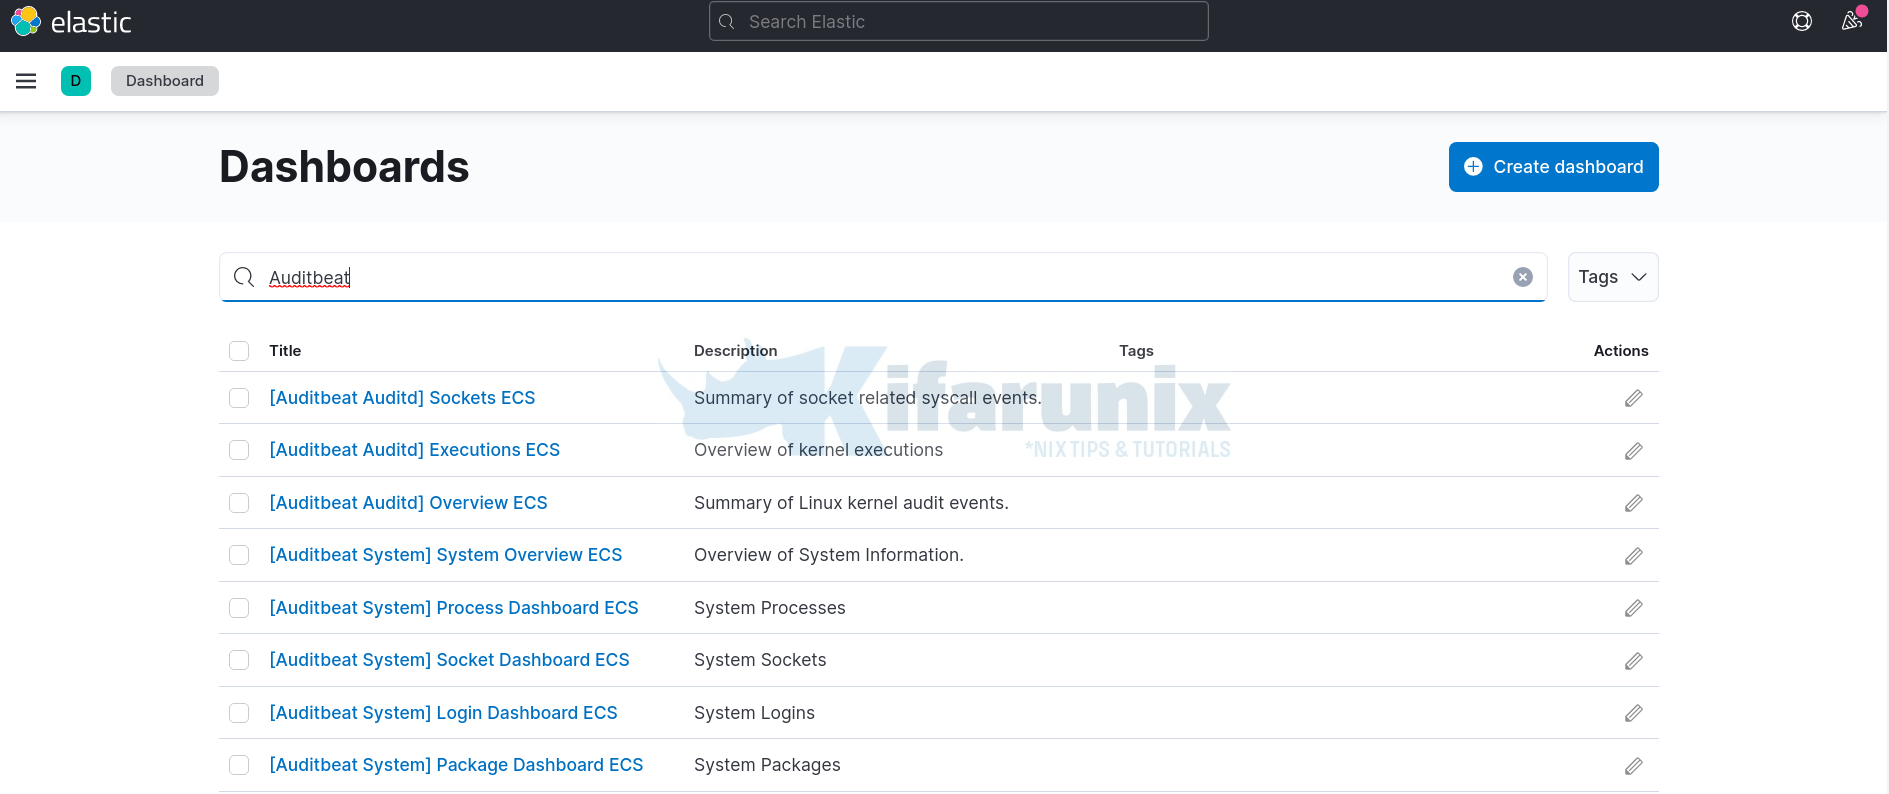Image resolution: width=1889 pixels, height=794 pixels.
Task: Check the System Overview ECS row checkbox
Action: [x=239, y=555]
